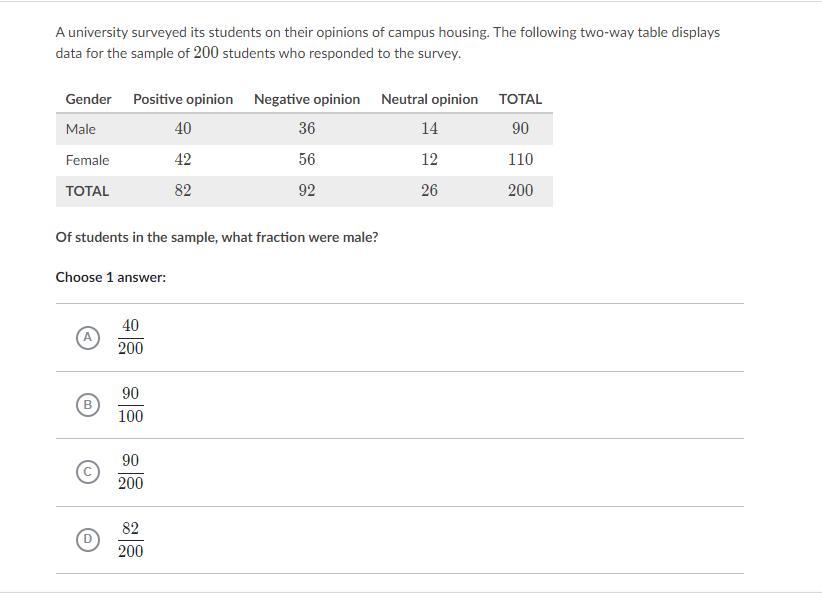Click the TOTAL column header
822x600 pixels.
click(520, 99)
